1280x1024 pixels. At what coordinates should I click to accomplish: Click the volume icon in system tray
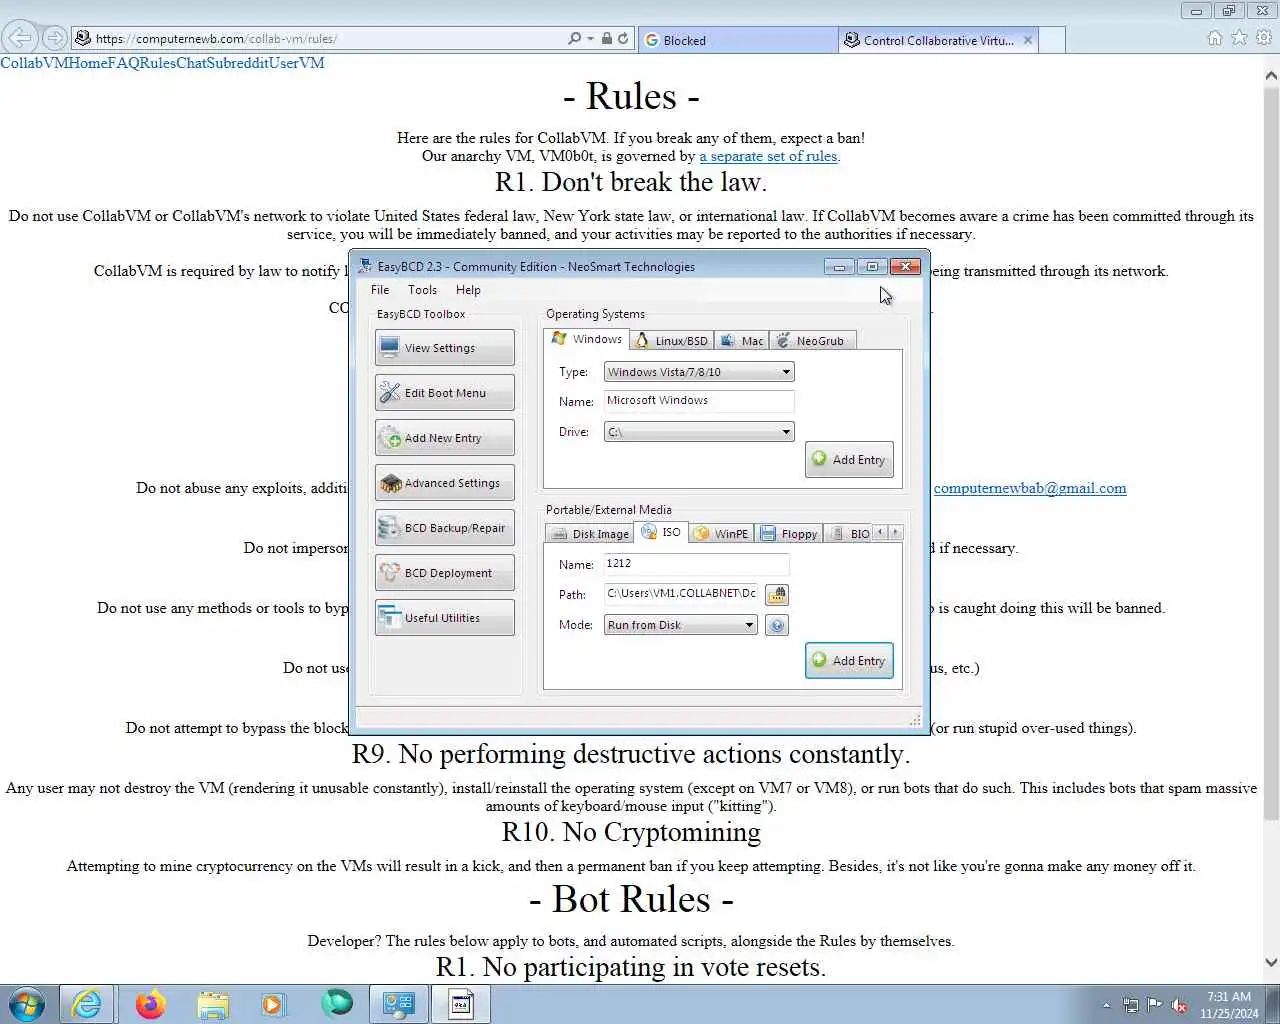(1179, 1005)
